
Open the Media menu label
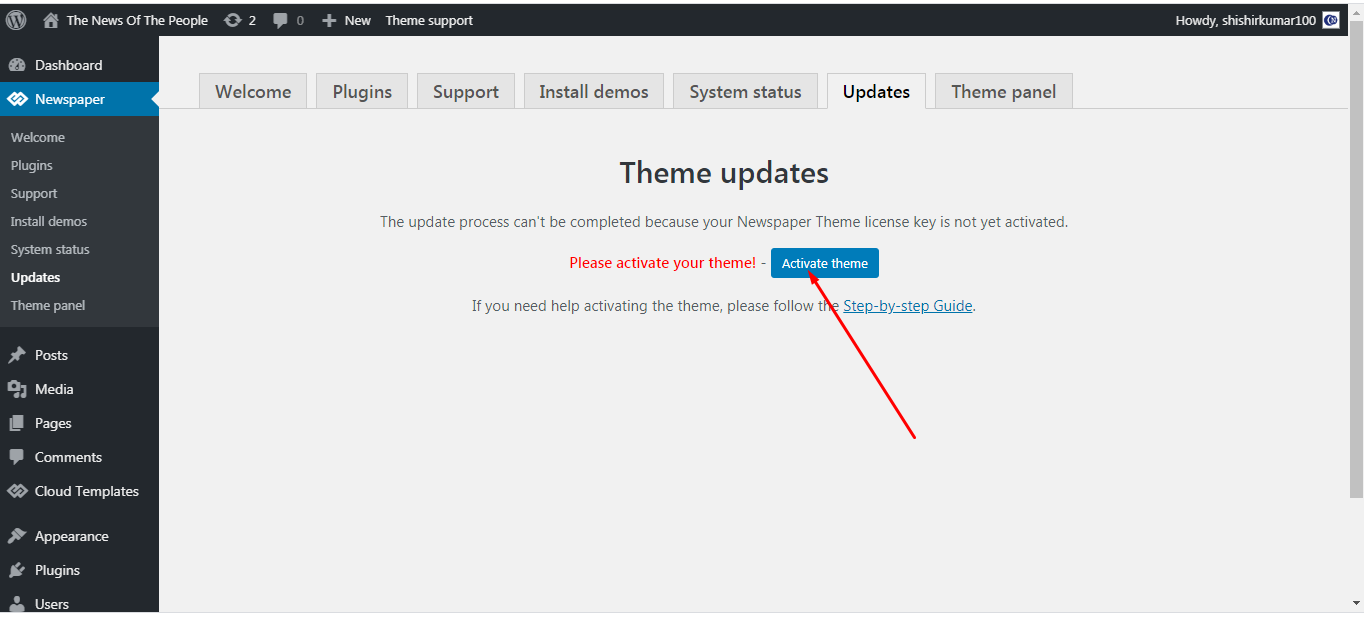(x=54, y=389)
